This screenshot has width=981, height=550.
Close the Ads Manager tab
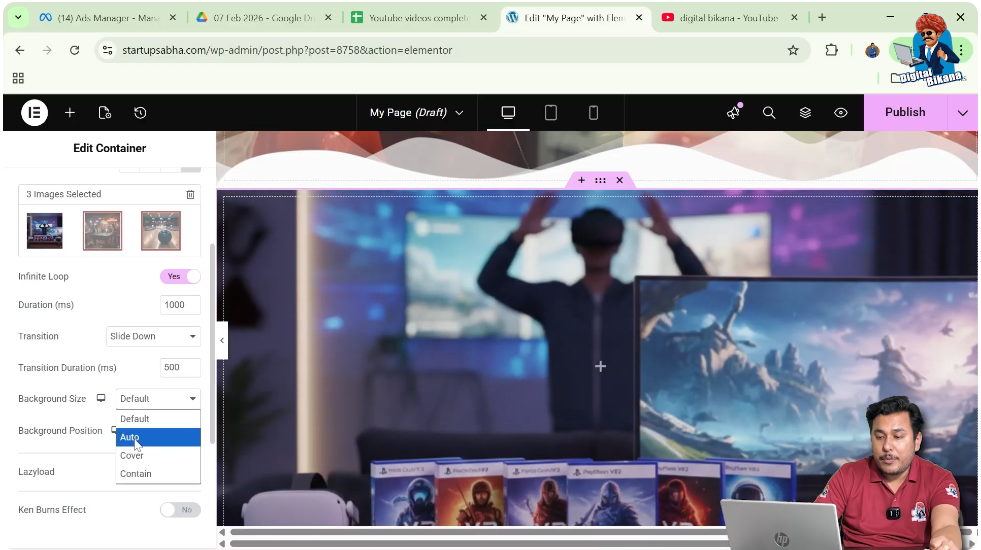point(173,18)
